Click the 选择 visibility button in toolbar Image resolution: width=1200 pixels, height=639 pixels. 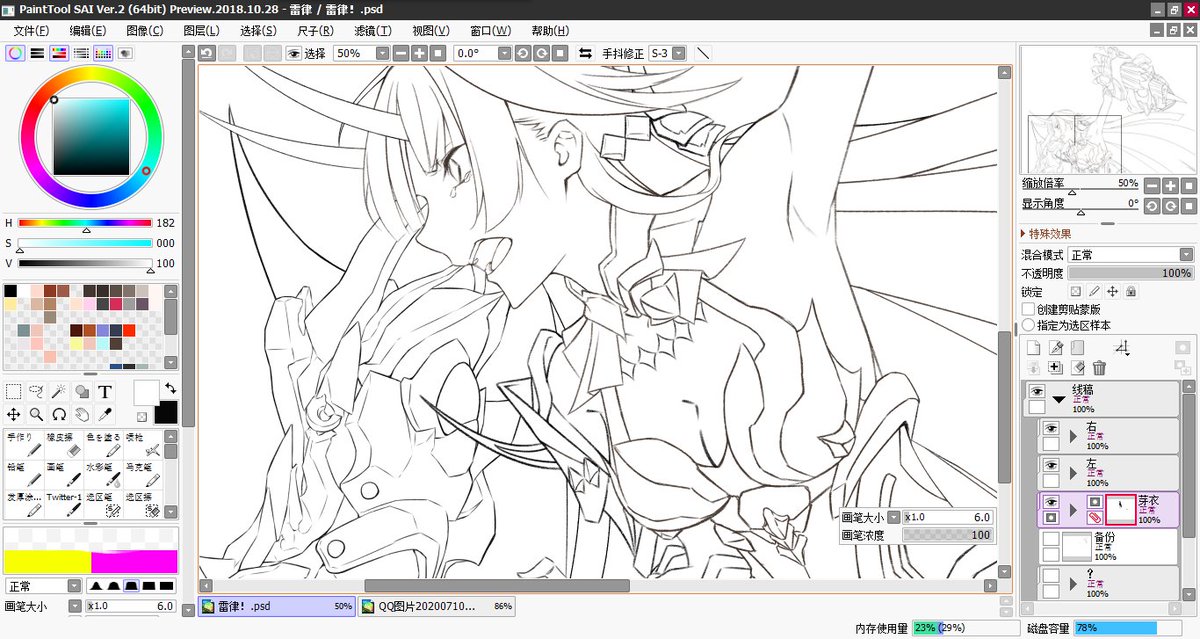[307, 53]
